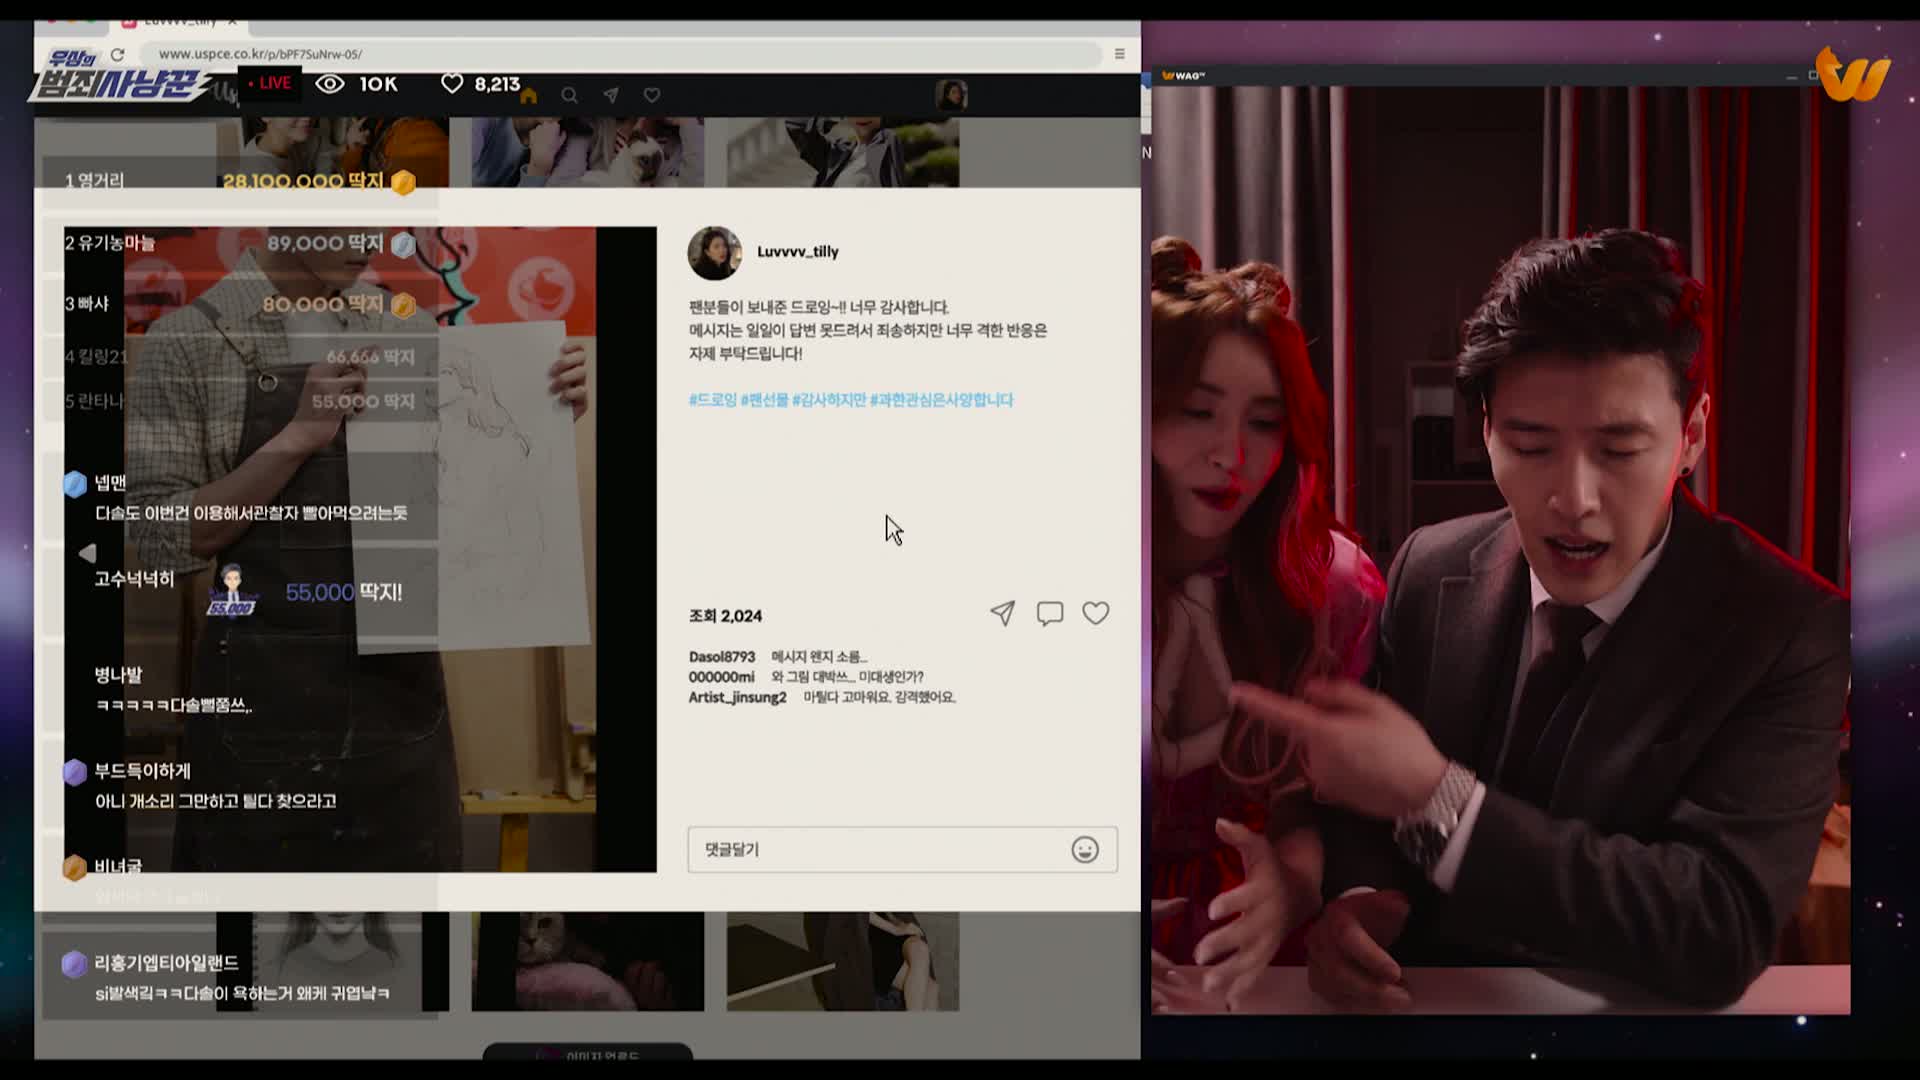This screenshot has height=1080, width=1920.
Task: Click the orange home icon
Action: coord(529,96)
